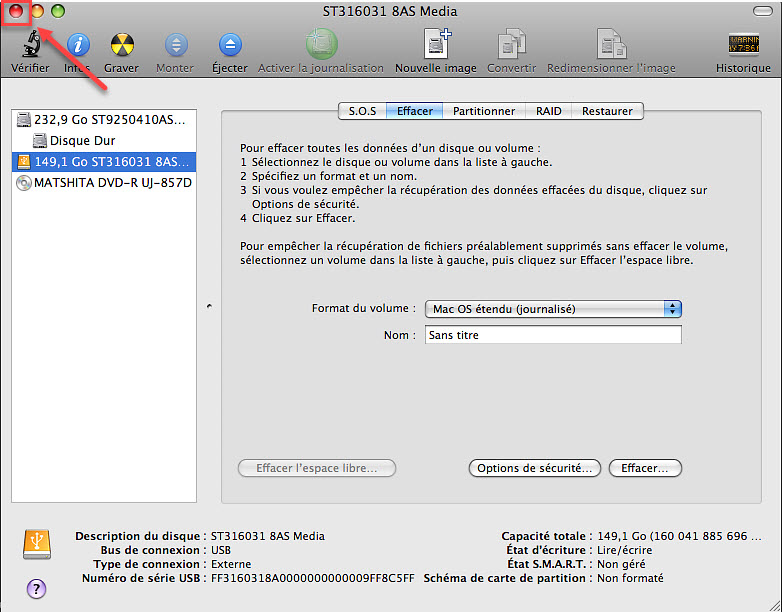782x612 pixels.
Task: Open disk Infos from toolbar
Action: 77,45
